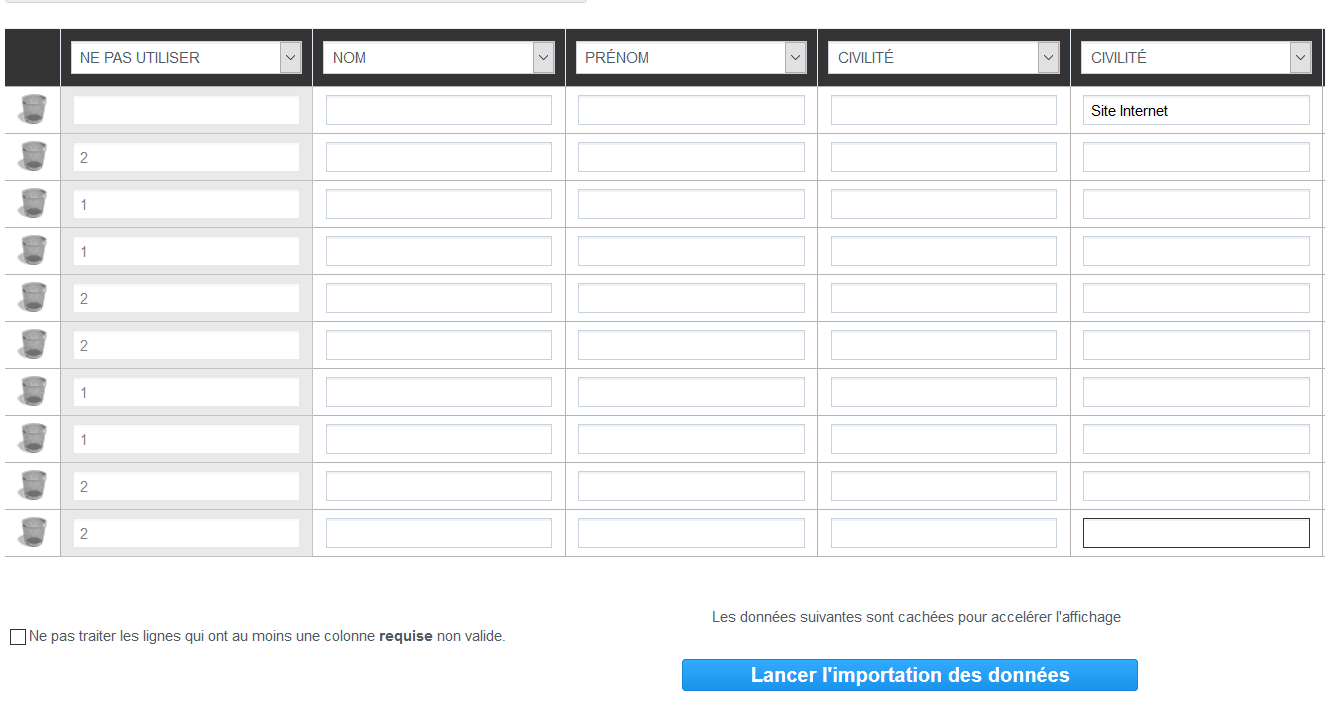
Task: Remove the ninth row via trash icon
Action: click(x=32, y=485)
